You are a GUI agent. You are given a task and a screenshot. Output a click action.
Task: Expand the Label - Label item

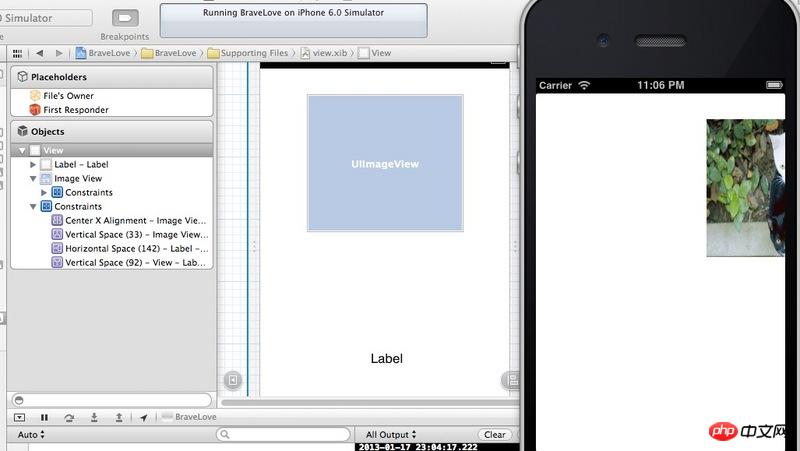[x=33, y=164]
